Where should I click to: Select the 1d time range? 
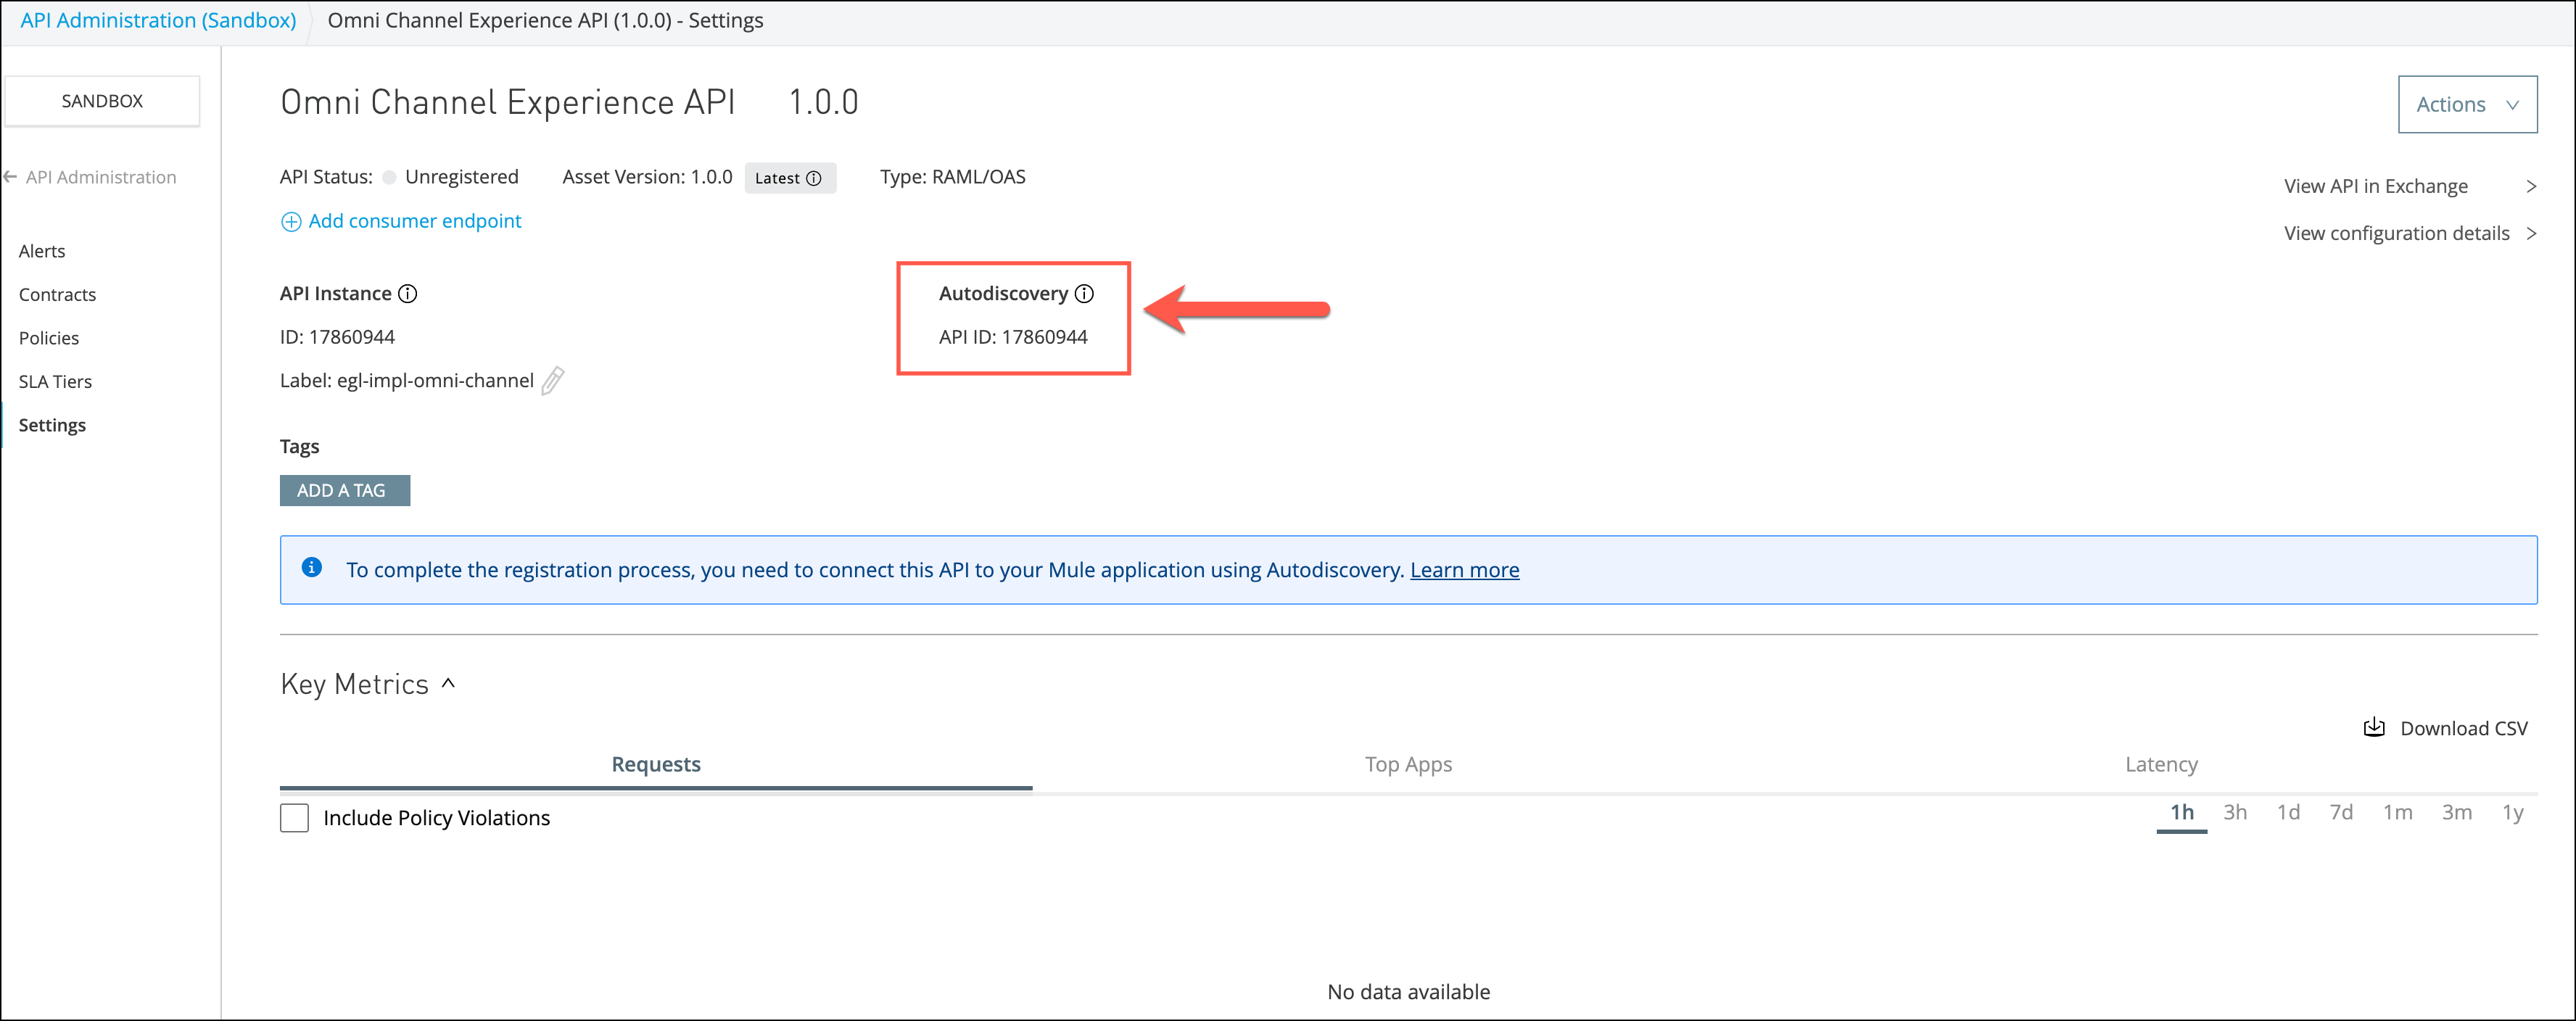(x=2288, y=813)
